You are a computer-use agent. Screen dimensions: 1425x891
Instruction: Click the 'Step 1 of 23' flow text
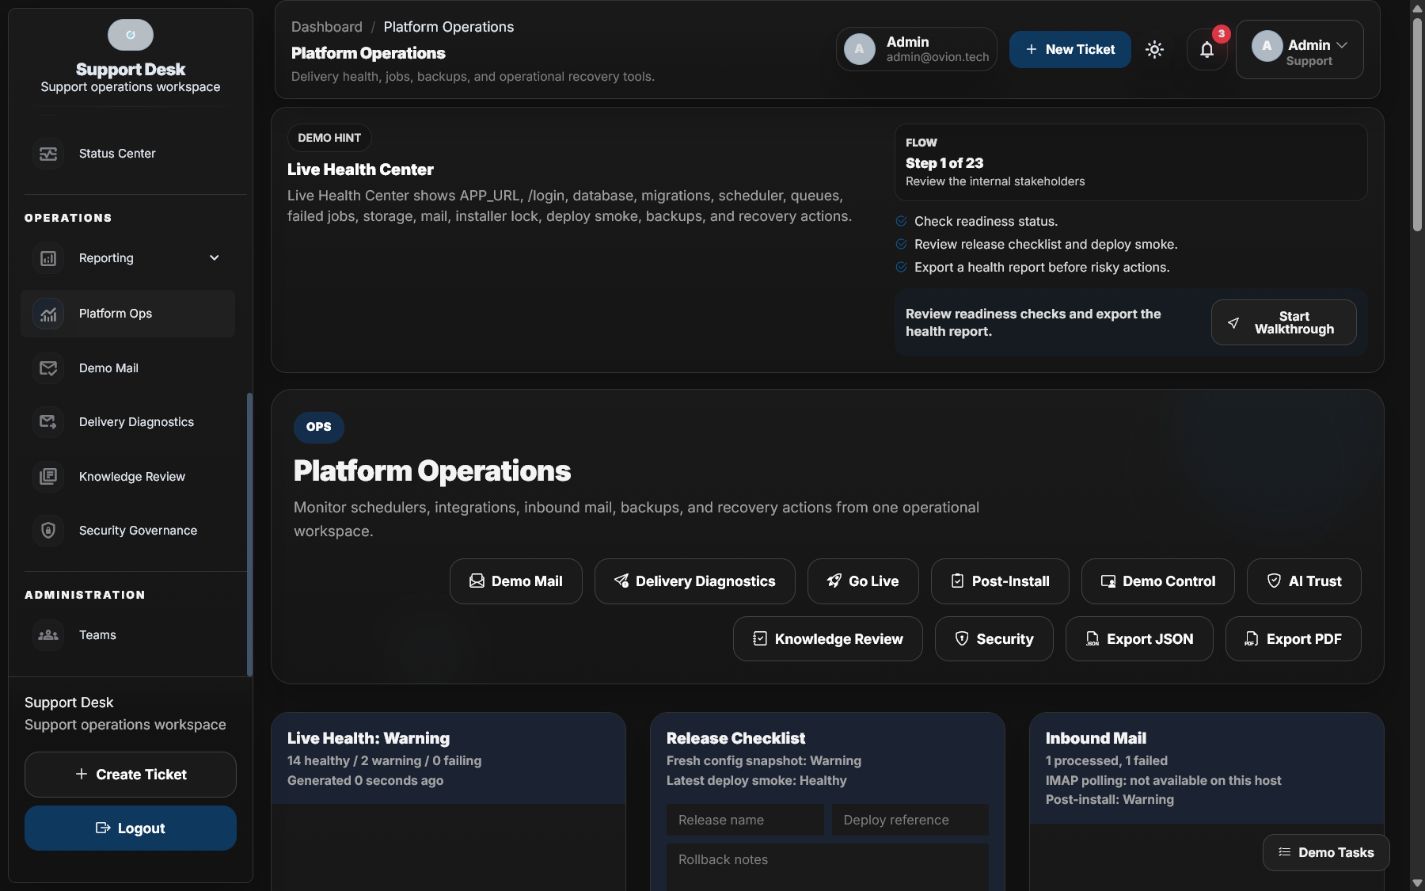tap(944, 163)
